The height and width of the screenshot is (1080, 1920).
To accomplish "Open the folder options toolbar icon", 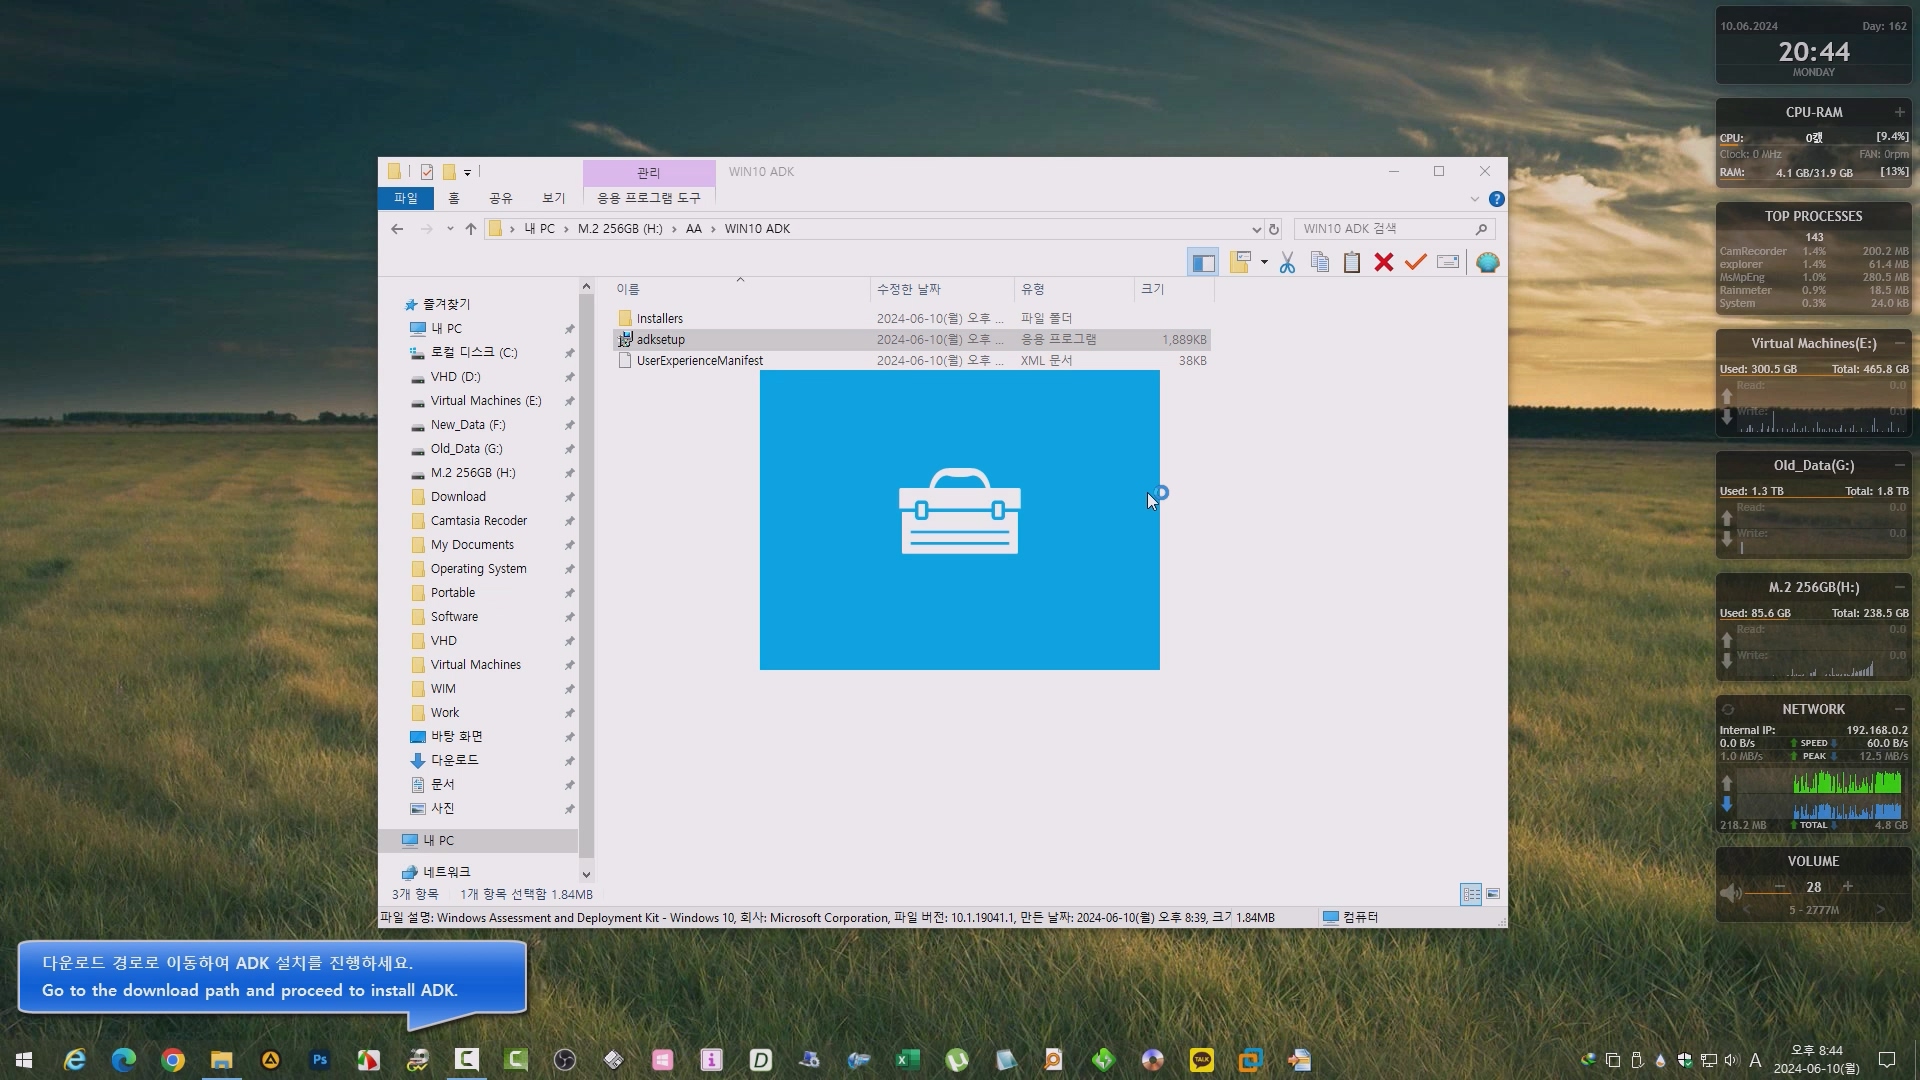I will tap(1241, 262).
